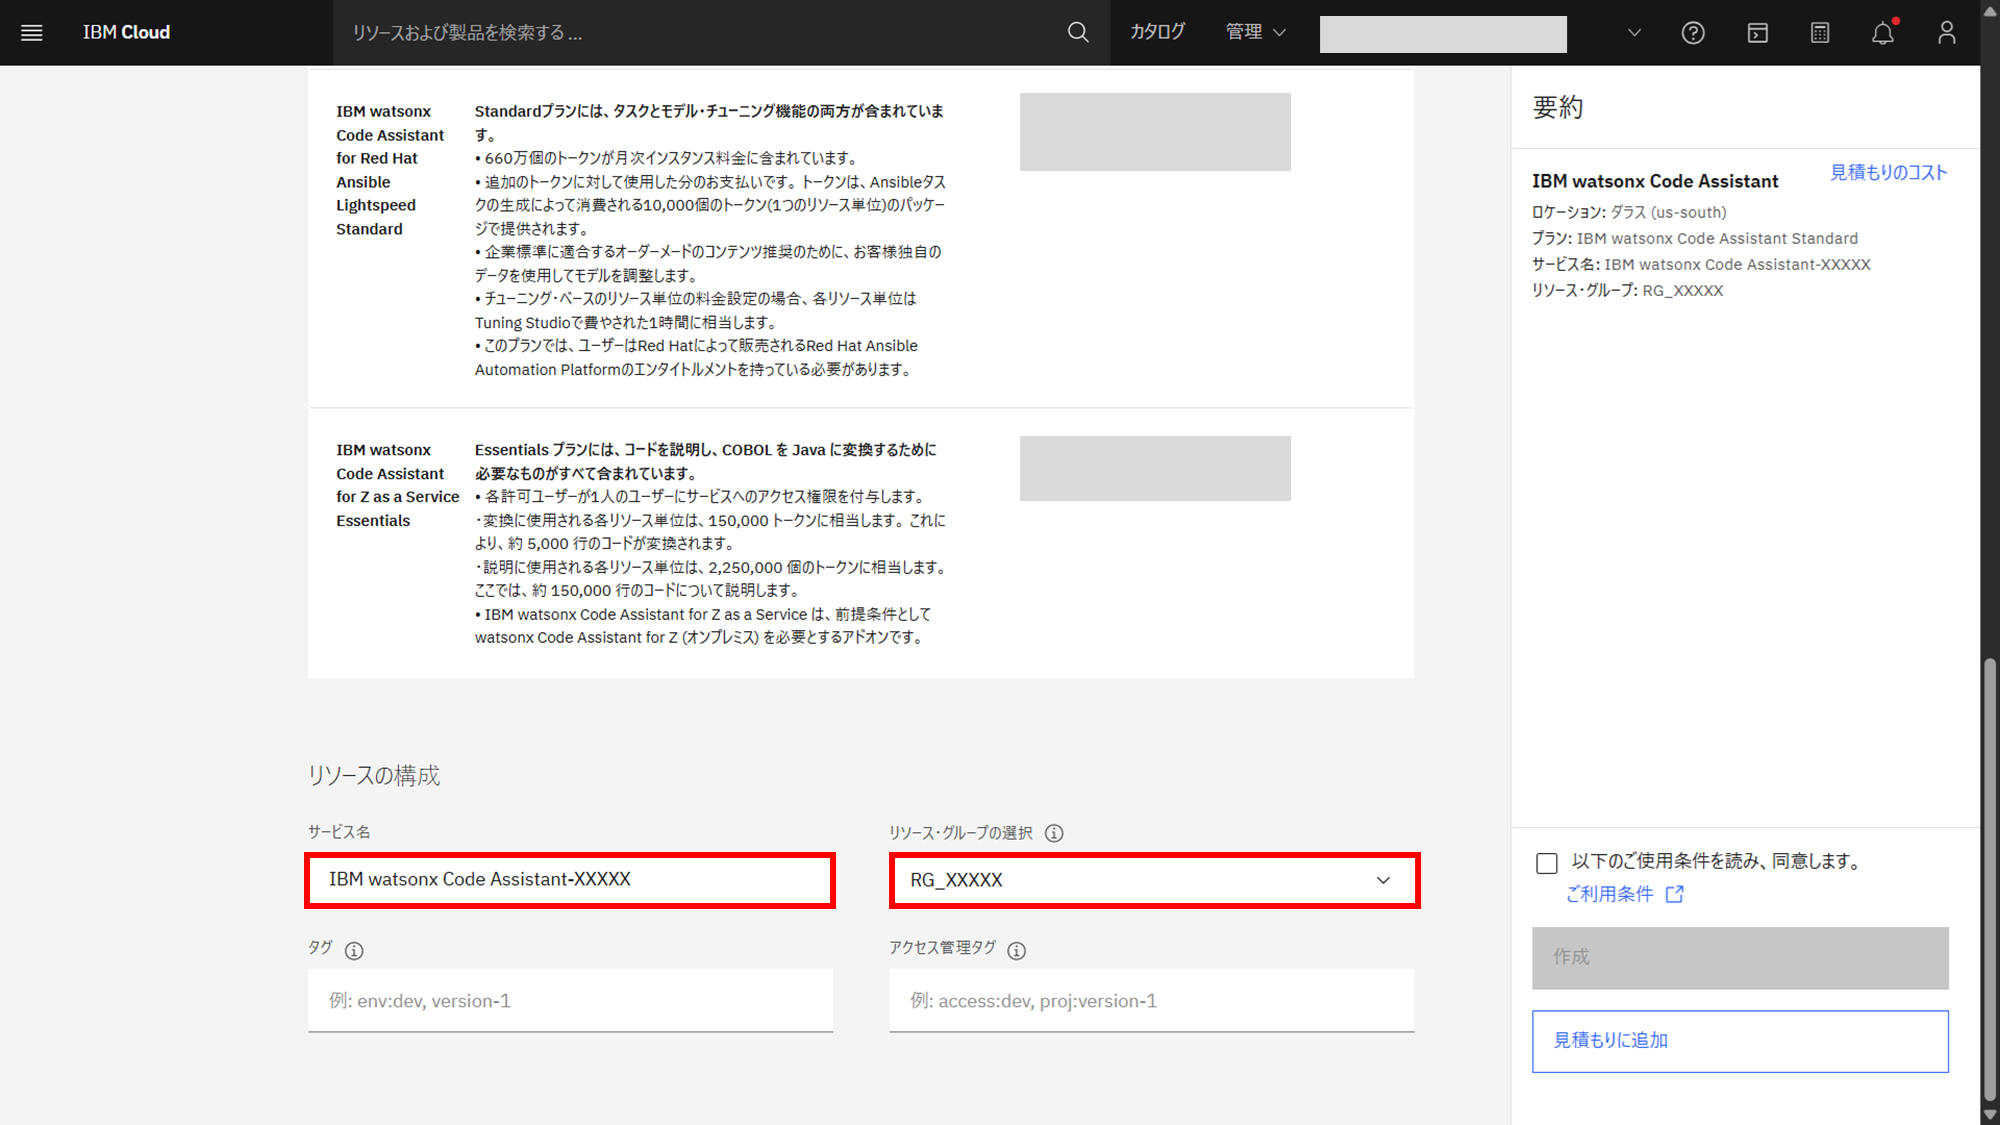
Task: Check the terms agreement checkbox
Action: pyautogui.click(x=1547, y=863)
